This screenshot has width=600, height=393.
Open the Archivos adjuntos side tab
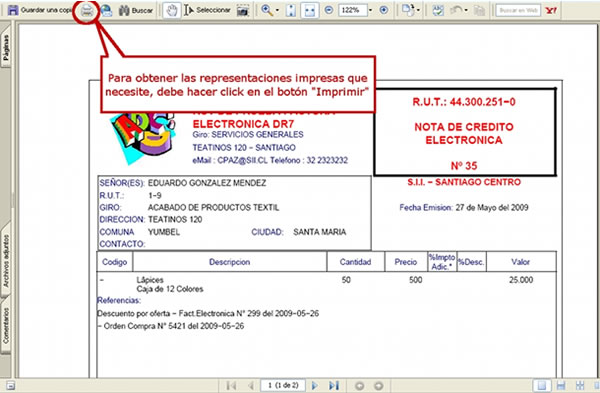[6, 261]
